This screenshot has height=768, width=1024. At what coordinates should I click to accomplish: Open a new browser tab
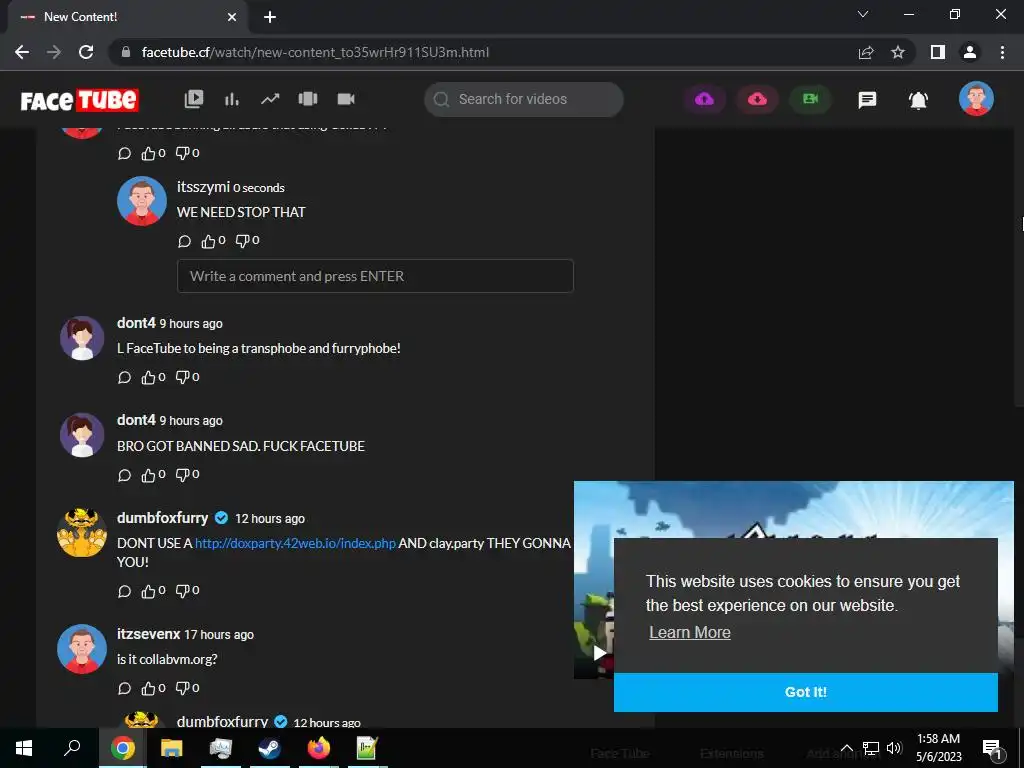pos(270,17)
